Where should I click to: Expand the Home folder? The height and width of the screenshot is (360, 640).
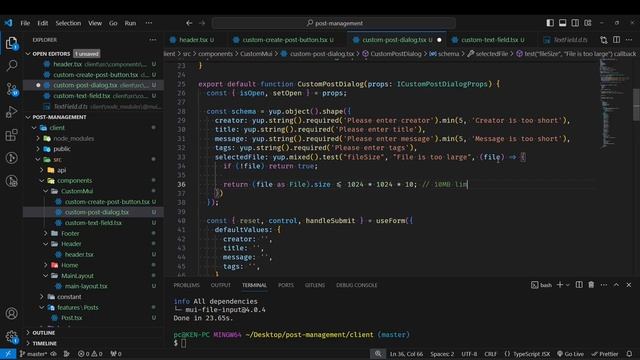coord(69,265)
